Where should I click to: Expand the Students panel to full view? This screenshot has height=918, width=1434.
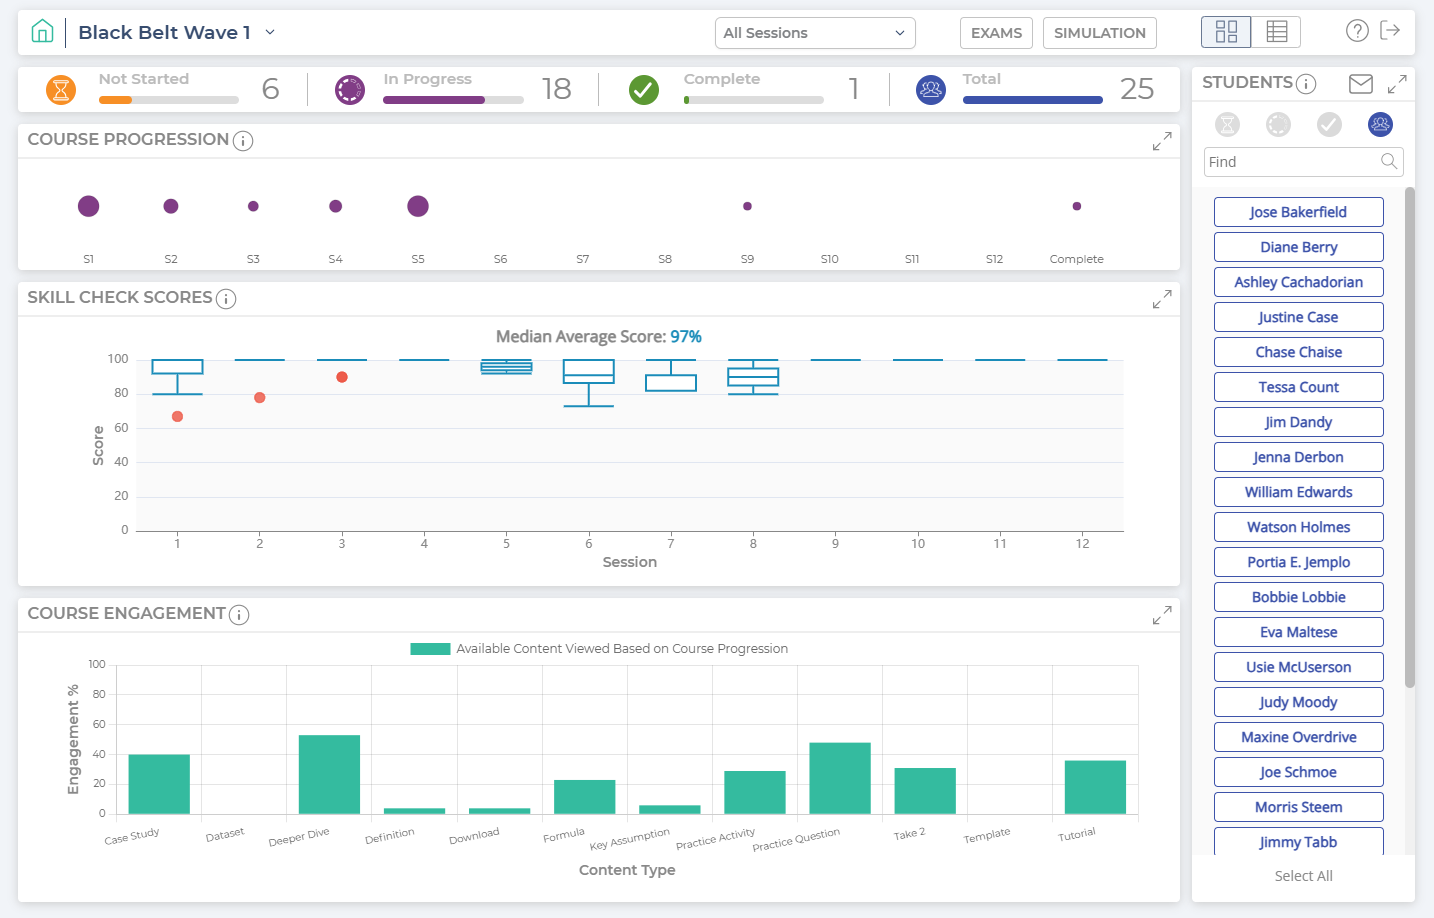coord(1397,84)
